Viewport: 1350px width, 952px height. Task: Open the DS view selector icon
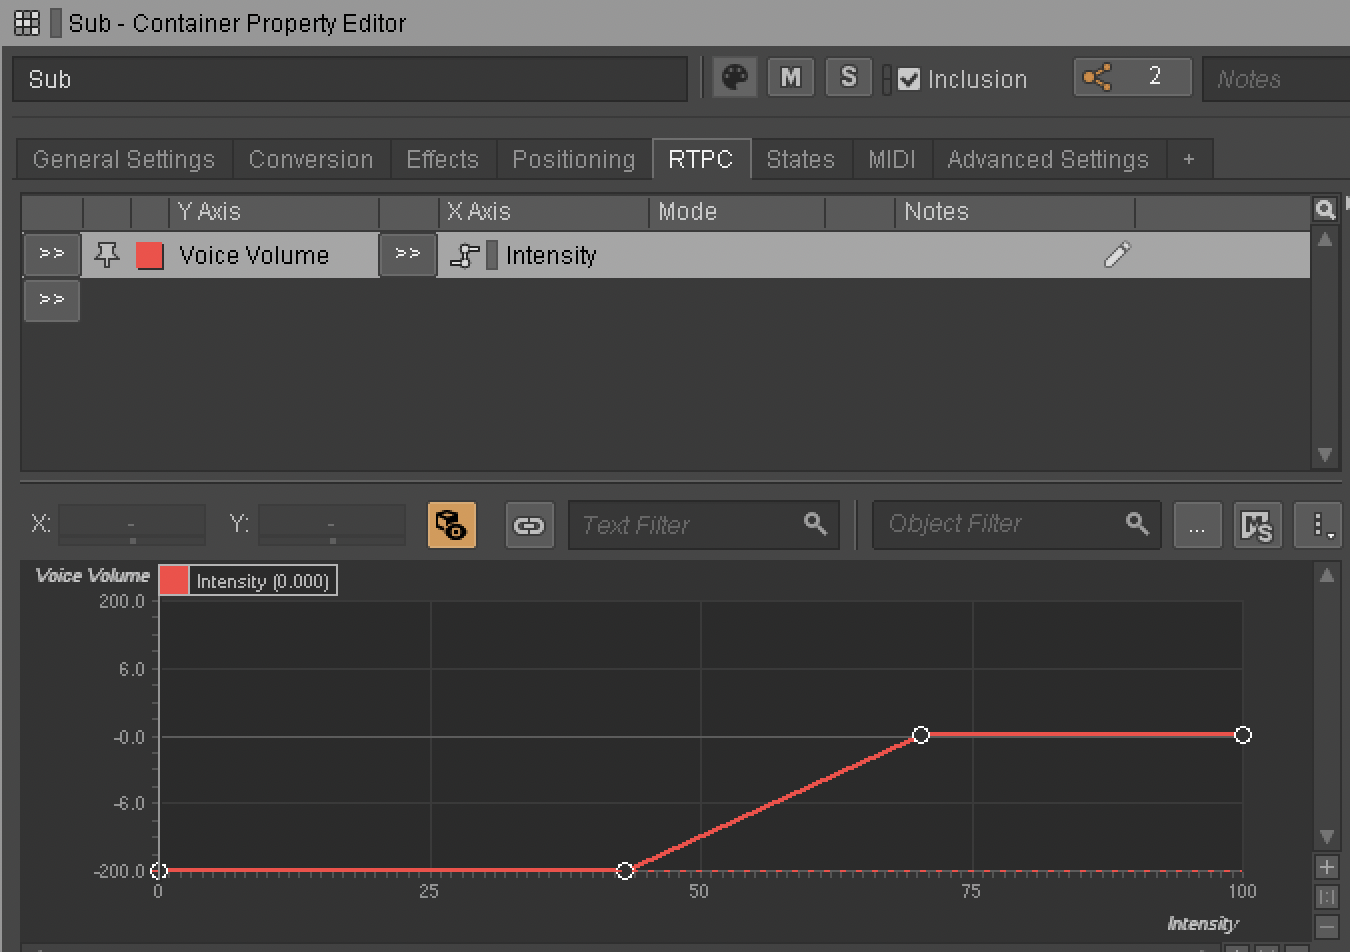pos(1257,524)
